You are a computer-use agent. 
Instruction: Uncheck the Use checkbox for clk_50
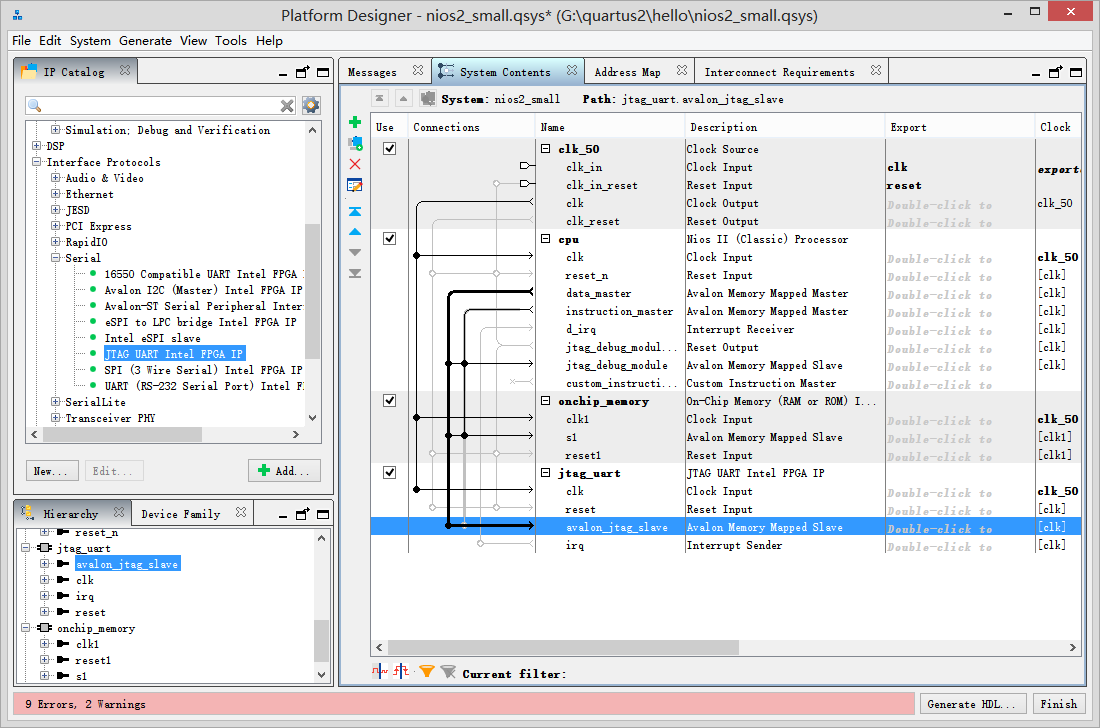click(x=389, y=149)
